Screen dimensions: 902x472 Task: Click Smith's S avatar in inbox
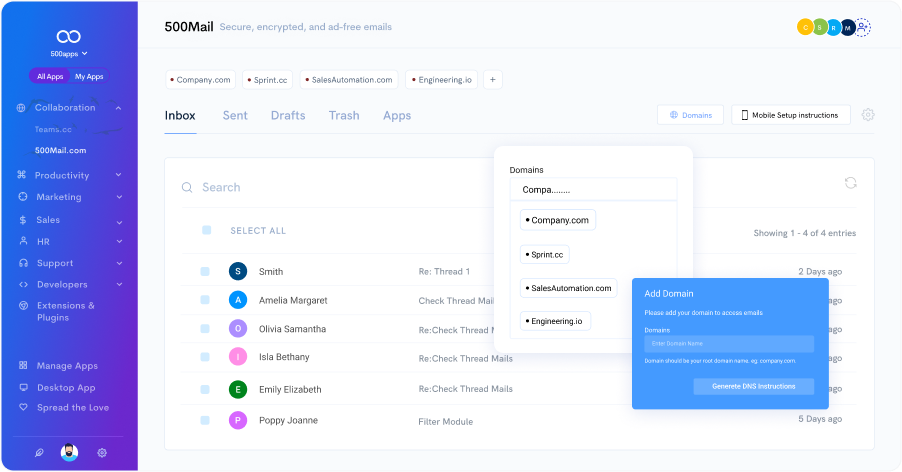[x=238, y=271]
